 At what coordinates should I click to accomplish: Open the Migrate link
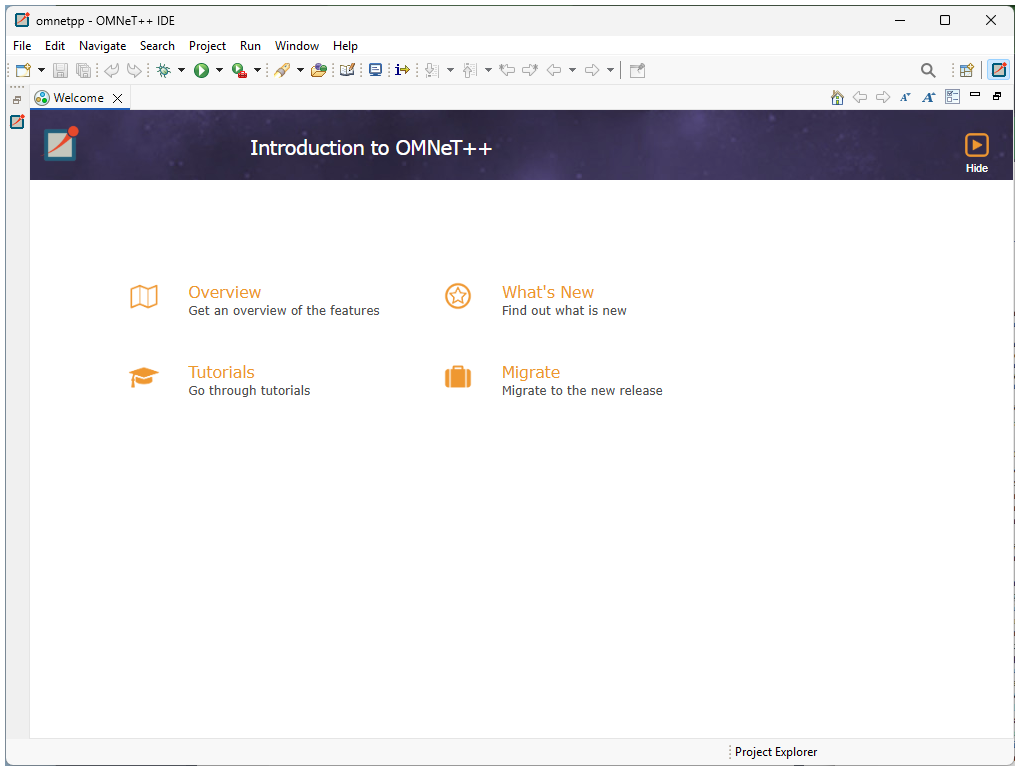[531, 372]
